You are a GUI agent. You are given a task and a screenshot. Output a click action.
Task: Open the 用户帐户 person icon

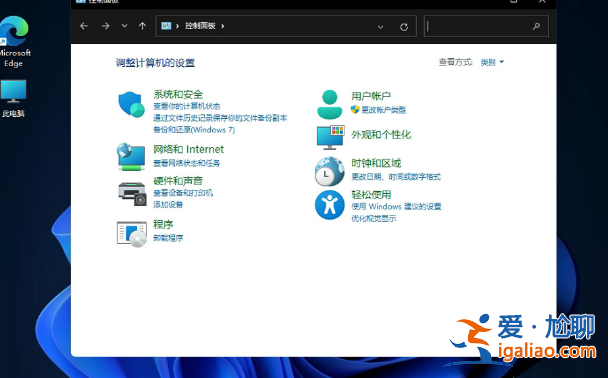click(x=330, y=104)
